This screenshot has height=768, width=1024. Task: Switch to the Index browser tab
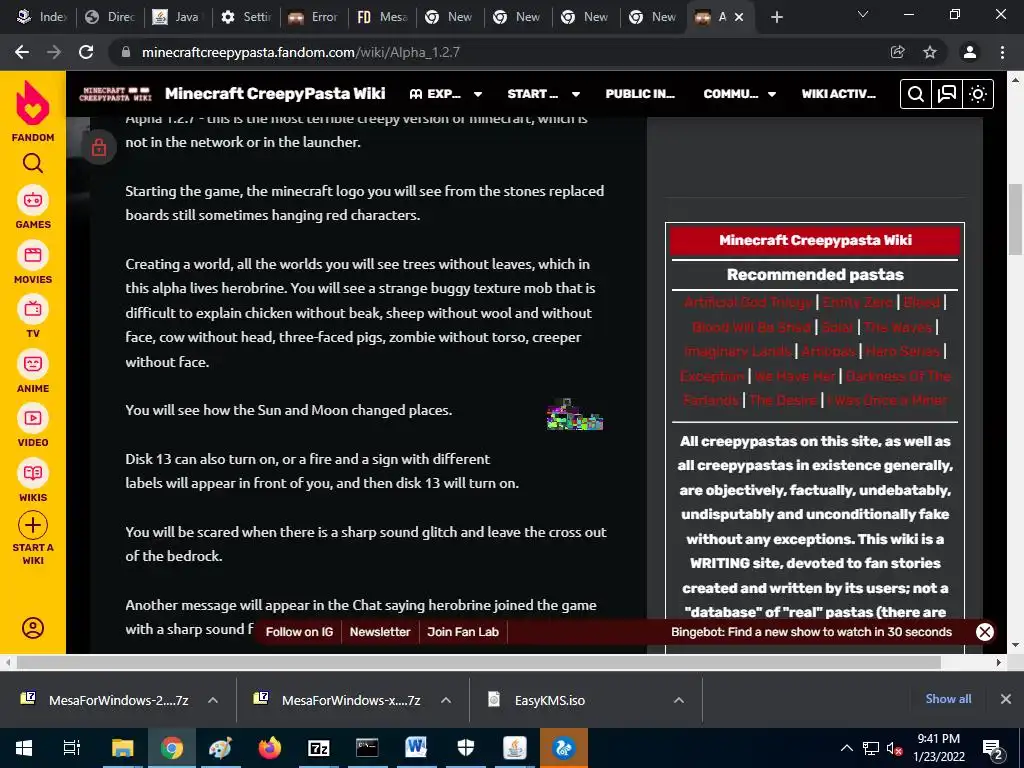tap(40, 17)
